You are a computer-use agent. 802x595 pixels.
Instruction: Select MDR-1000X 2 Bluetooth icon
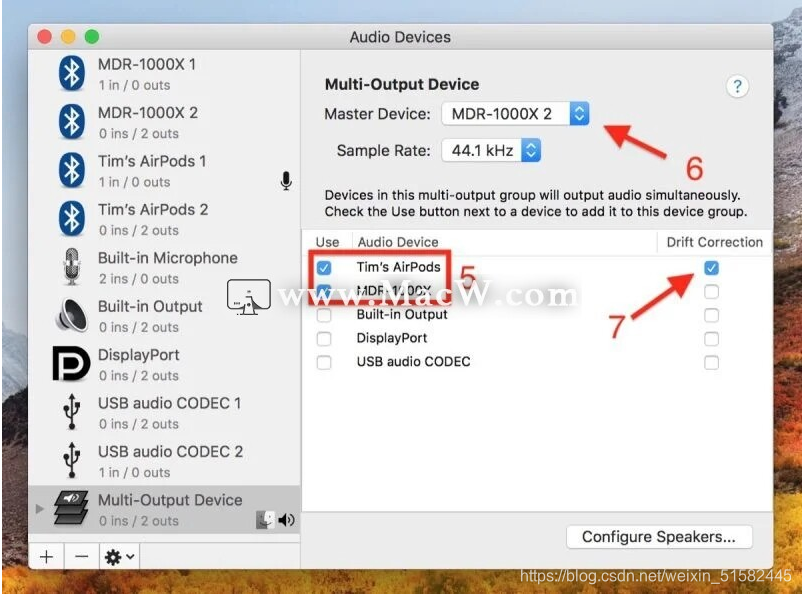72,122
